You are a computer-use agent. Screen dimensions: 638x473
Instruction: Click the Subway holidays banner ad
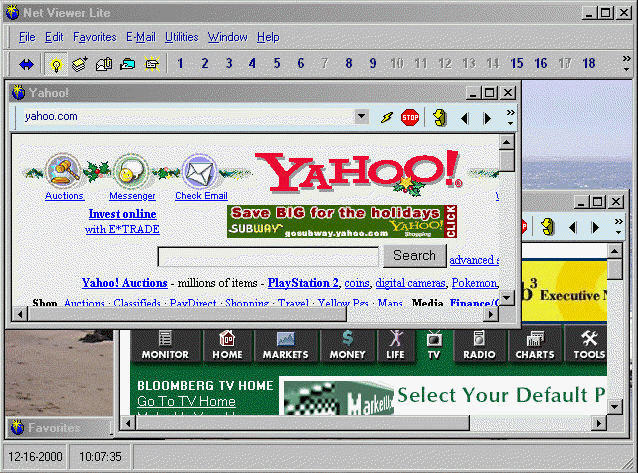click(342, 221)
